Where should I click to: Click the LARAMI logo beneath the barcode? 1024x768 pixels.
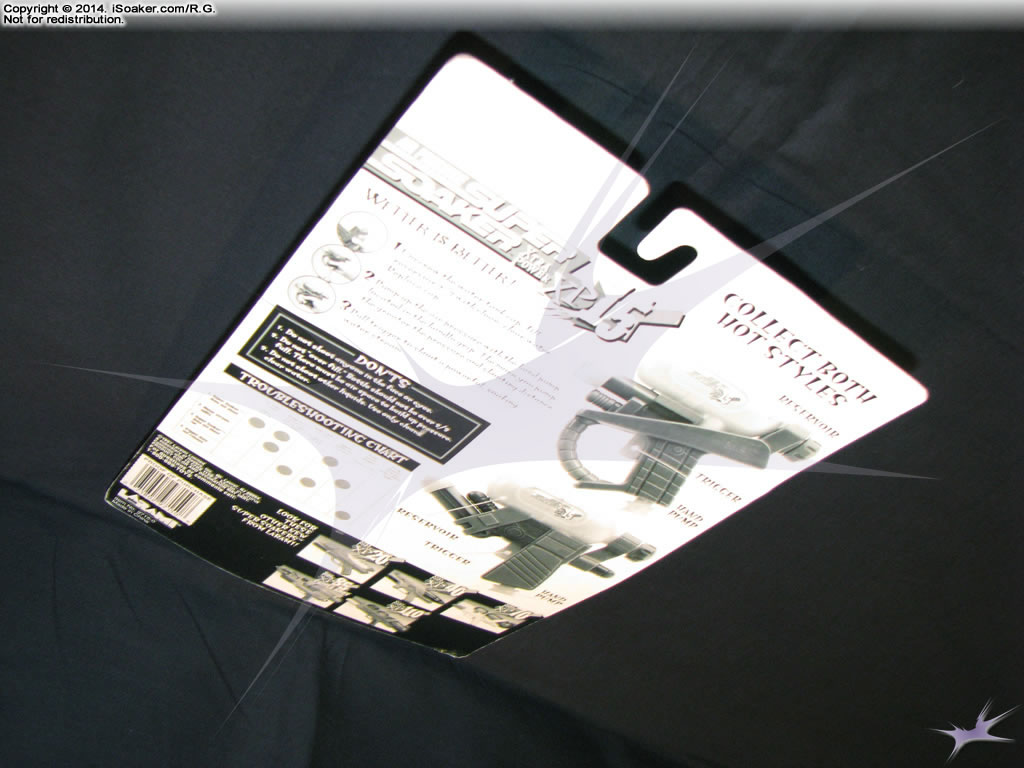[150, 508]
